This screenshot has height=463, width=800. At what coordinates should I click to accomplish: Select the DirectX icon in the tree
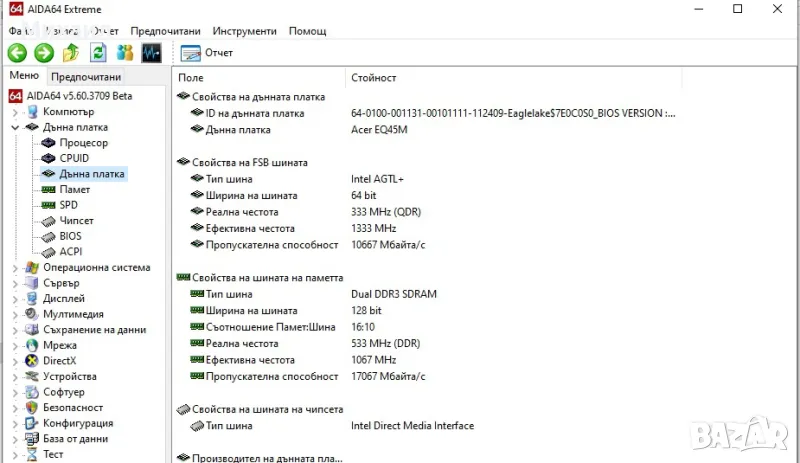pos(32,361)
